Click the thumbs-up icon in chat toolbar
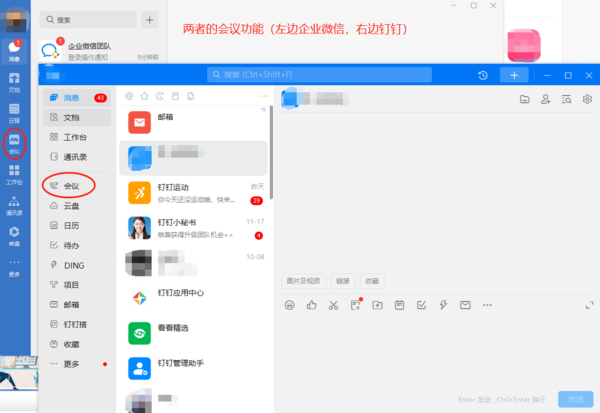The image size is (600, 413). (x=311, y=305)
